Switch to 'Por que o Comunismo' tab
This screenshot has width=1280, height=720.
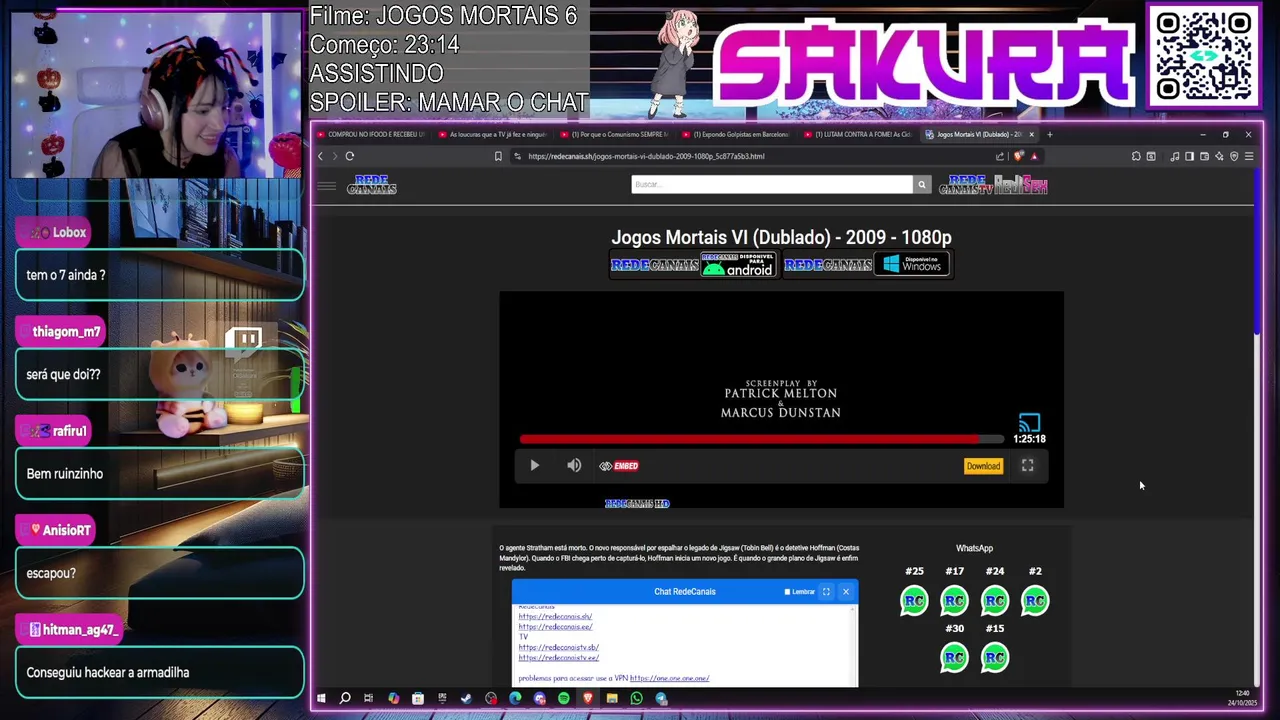click(614, 134)
